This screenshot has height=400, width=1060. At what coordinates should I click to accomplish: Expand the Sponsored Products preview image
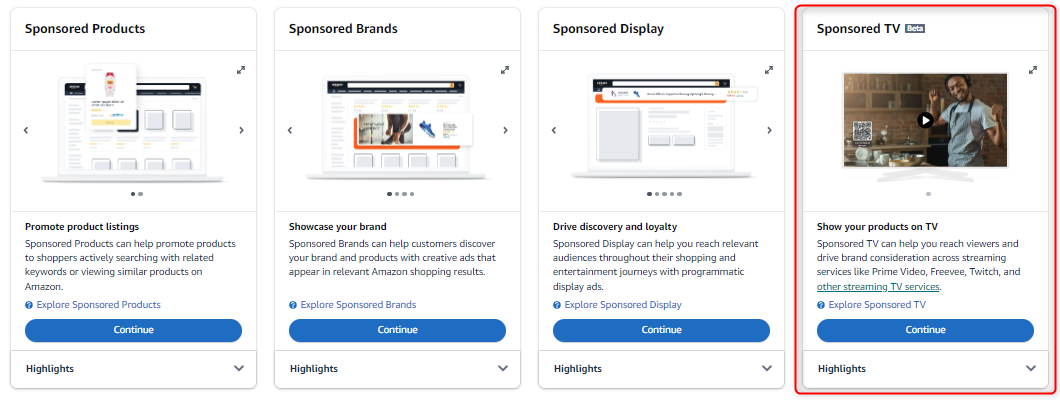241,70
